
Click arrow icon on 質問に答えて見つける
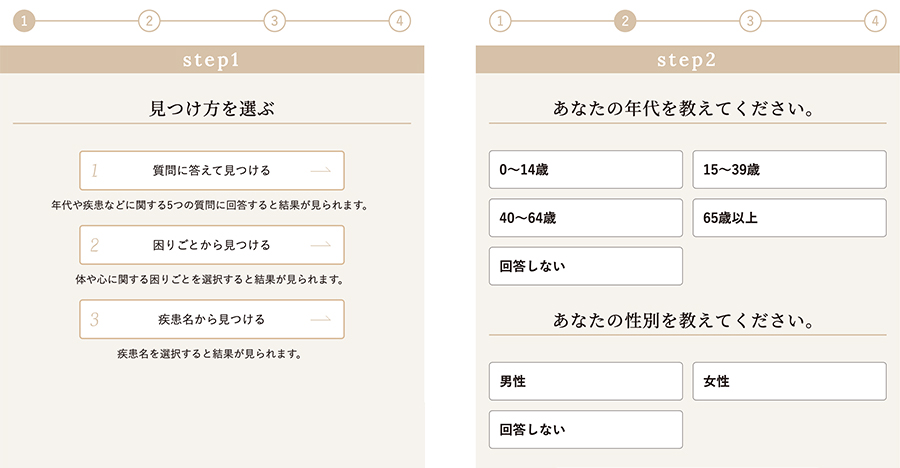[x=321, y=170]
